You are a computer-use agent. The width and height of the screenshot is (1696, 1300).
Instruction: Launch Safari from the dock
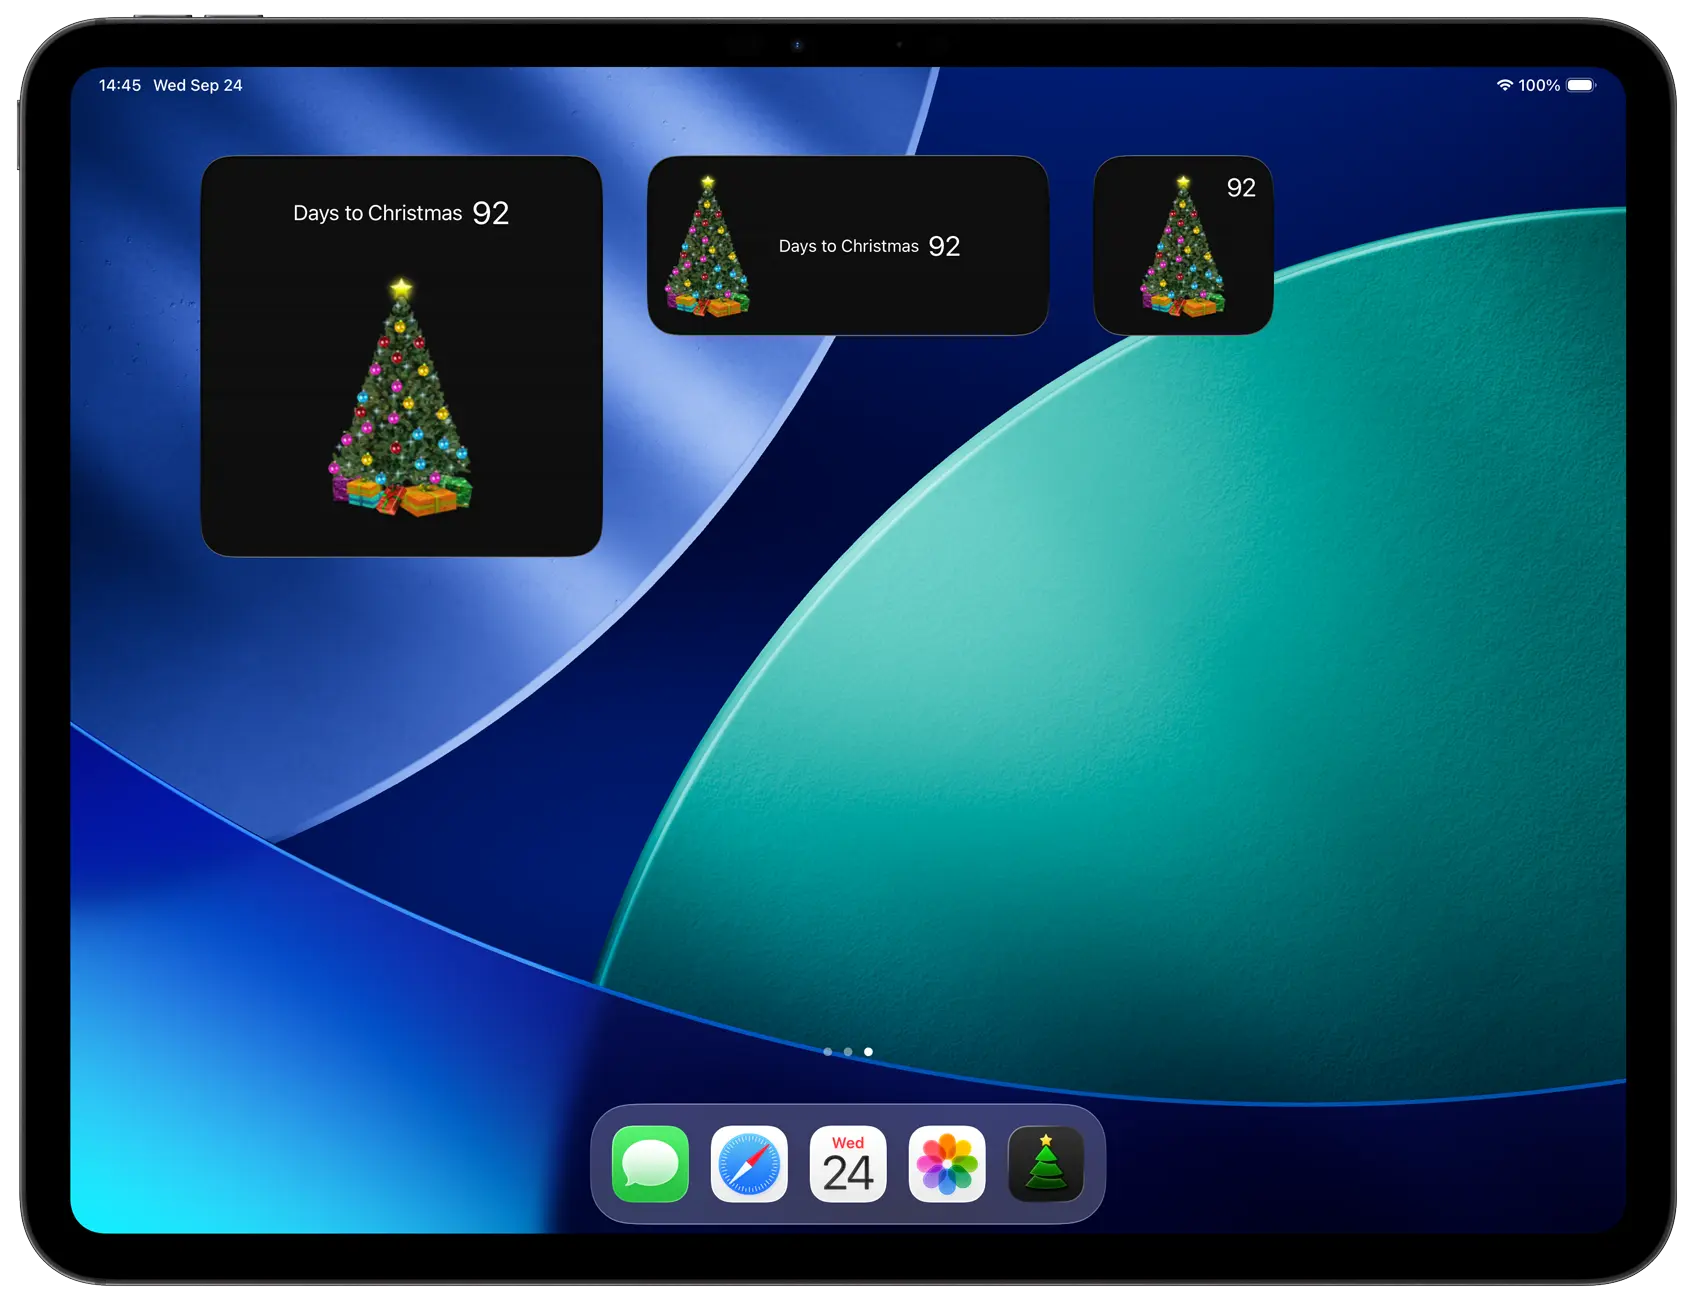pos(748,1163)
